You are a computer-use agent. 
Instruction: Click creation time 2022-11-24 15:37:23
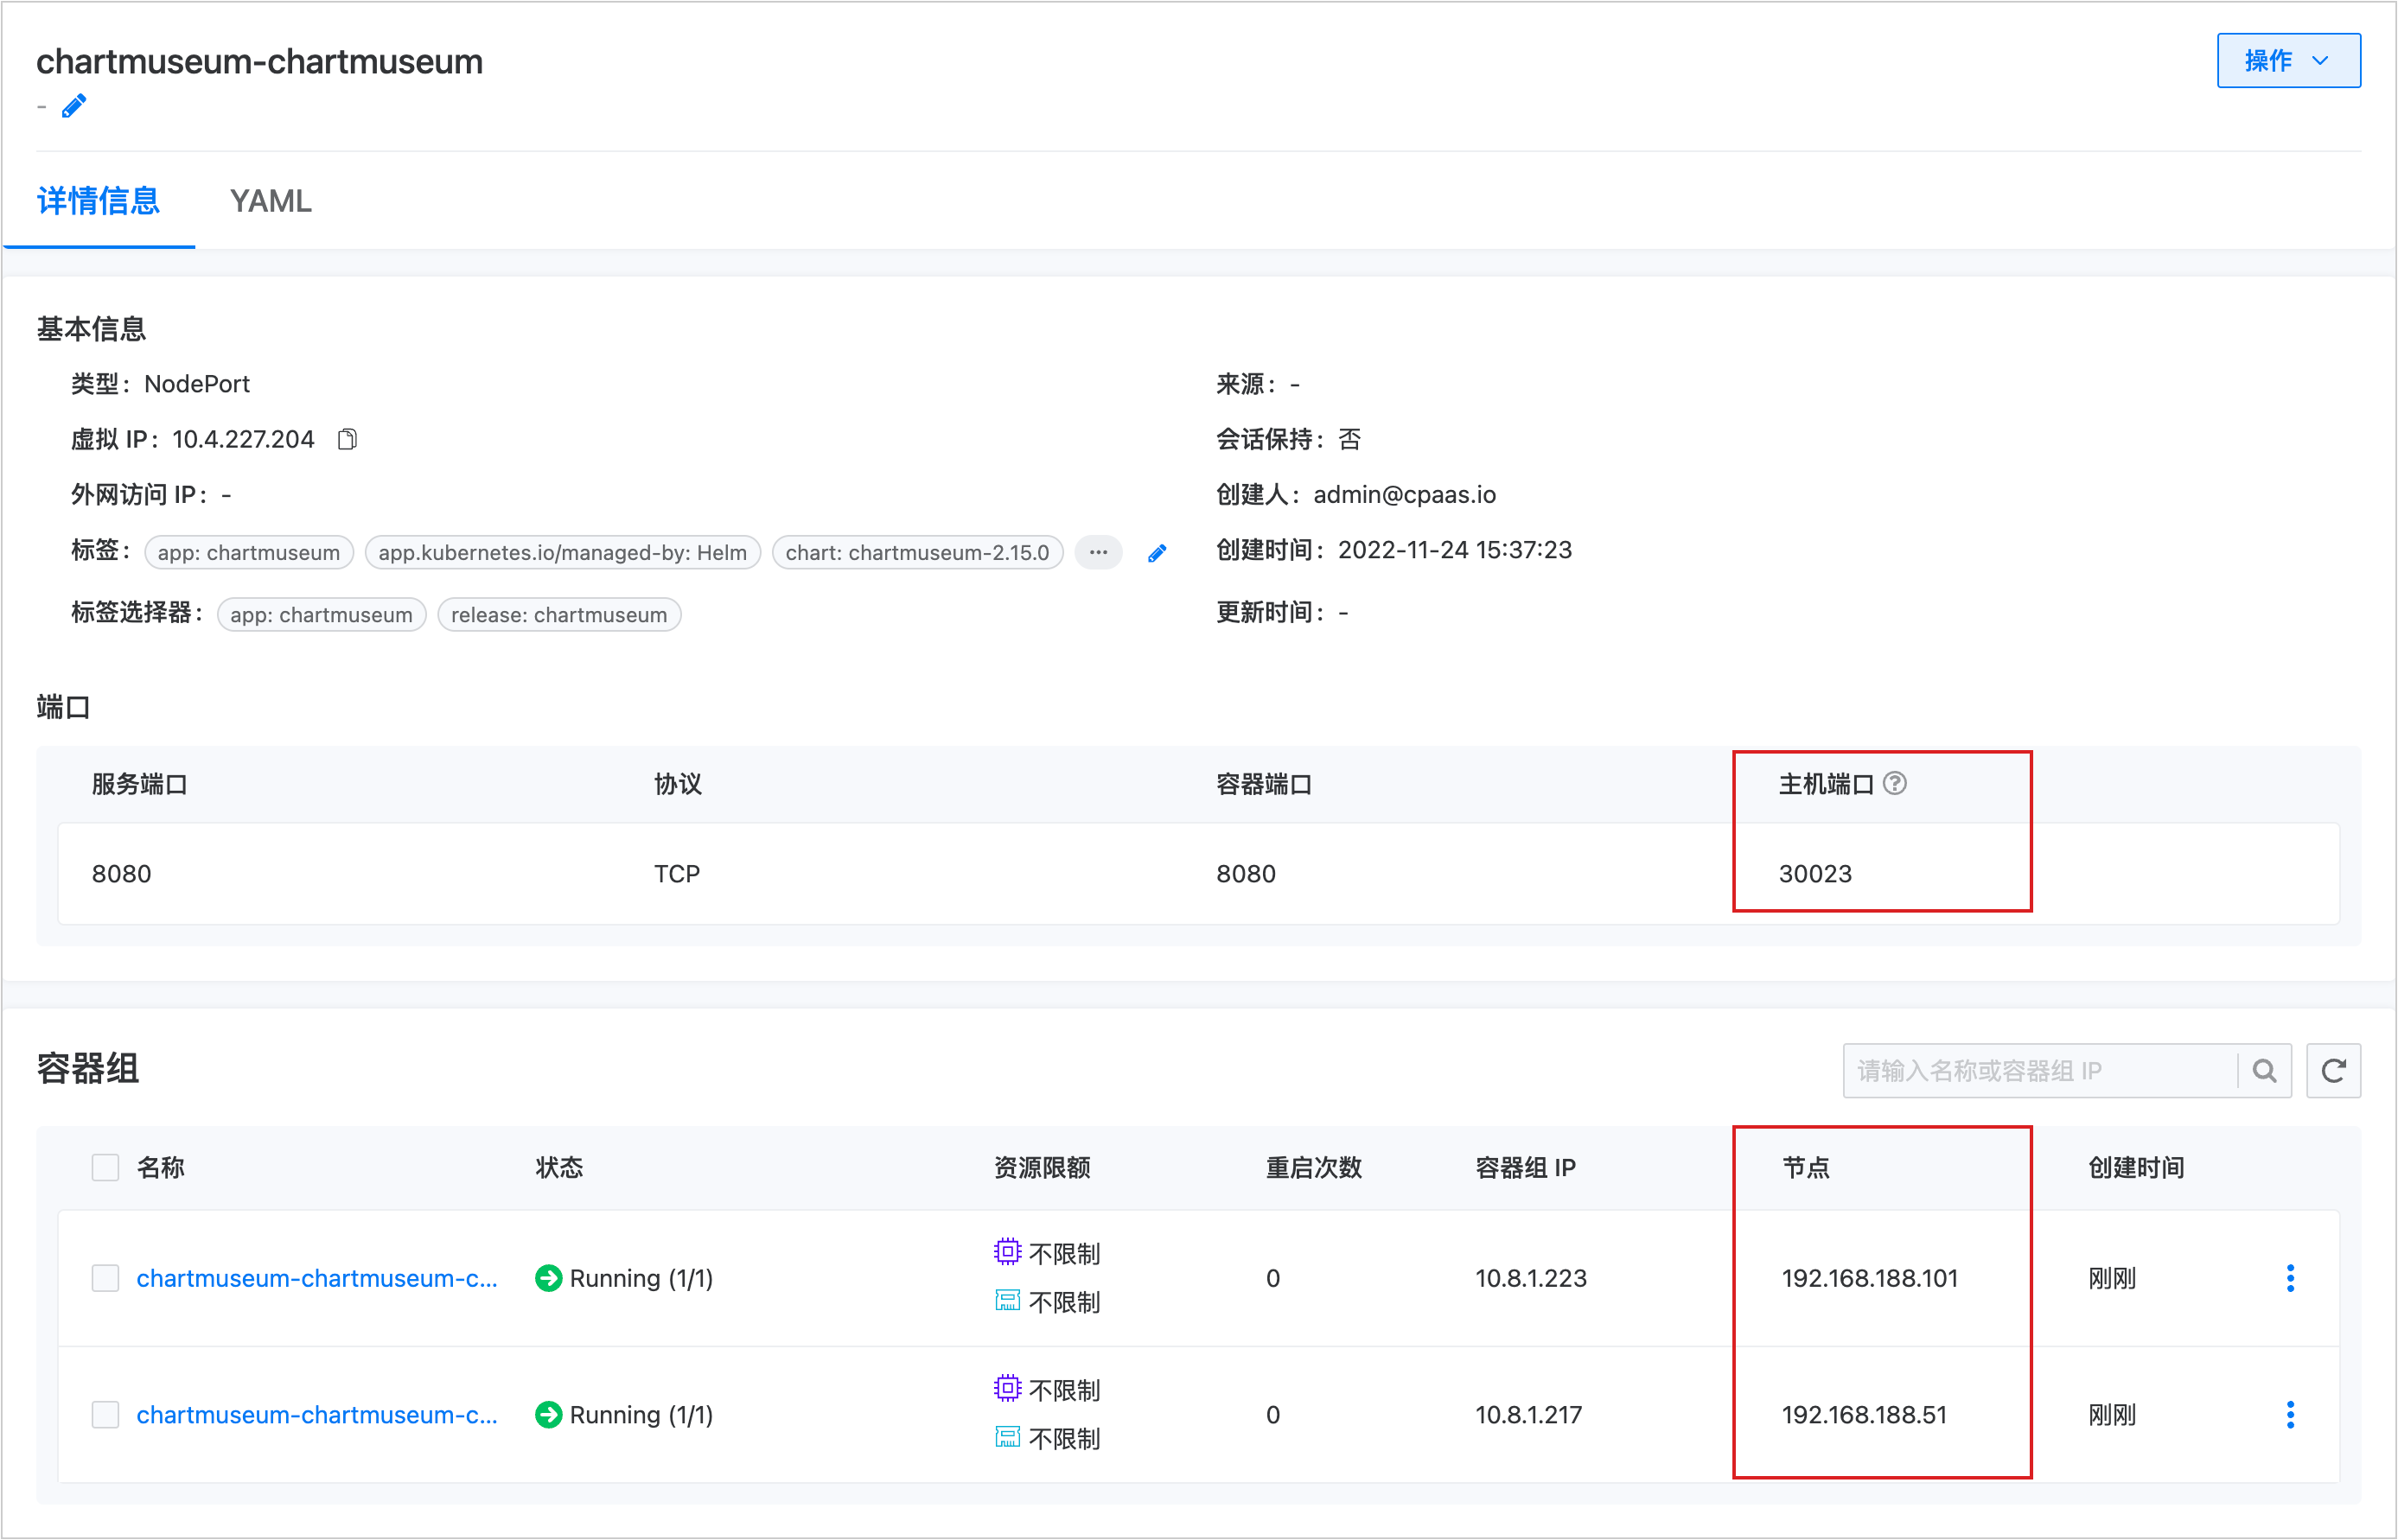coord(1455,550)
